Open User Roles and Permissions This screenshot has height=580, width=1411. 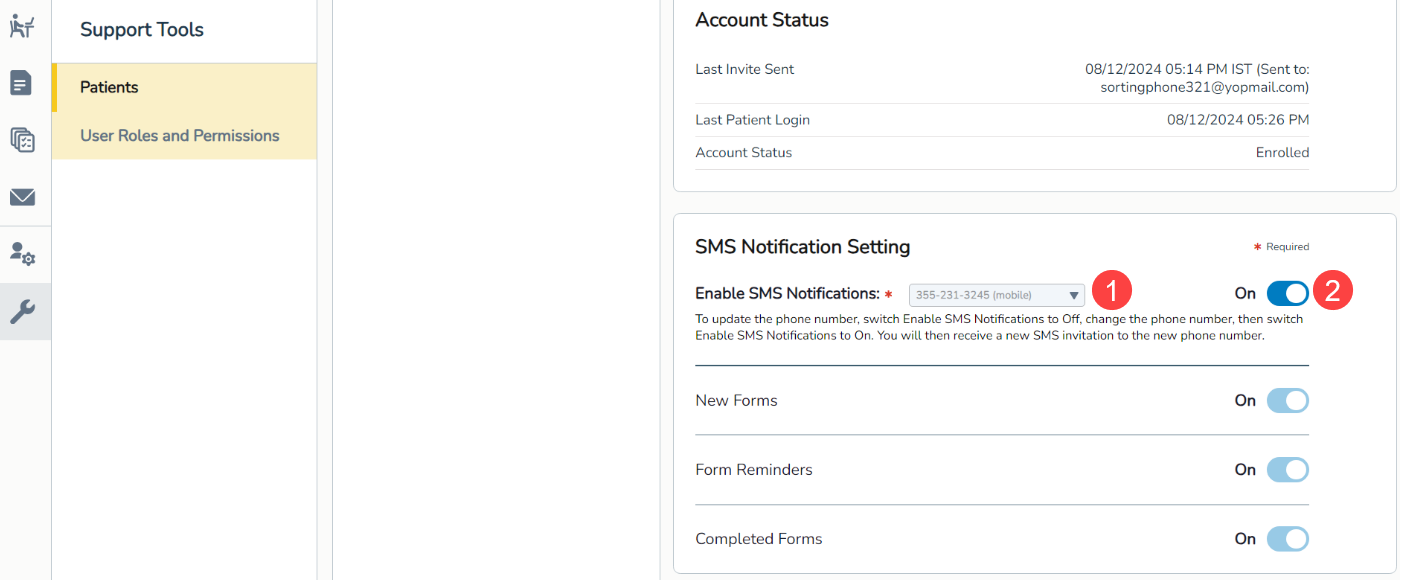180,136
